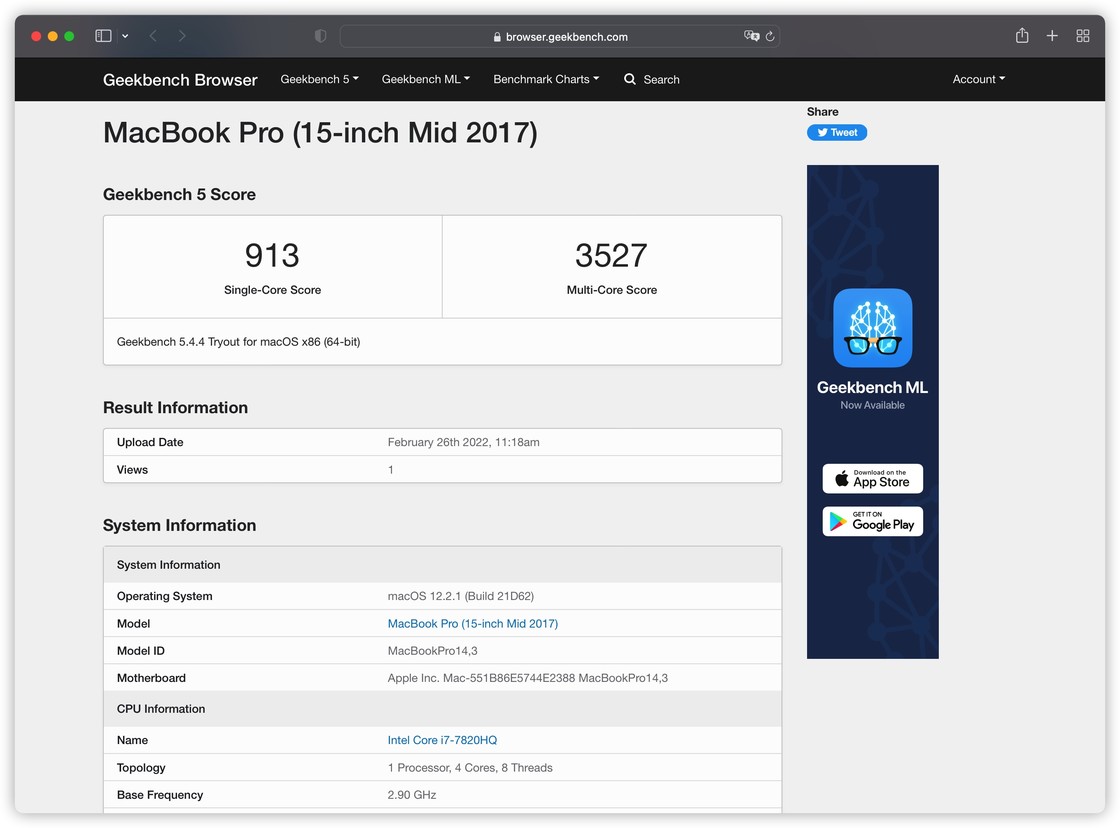Image resolution: width=1120 pixels, height=828 pixels.
Task: Show the tab overview grid icon
Action: (x=1083, y=35)
